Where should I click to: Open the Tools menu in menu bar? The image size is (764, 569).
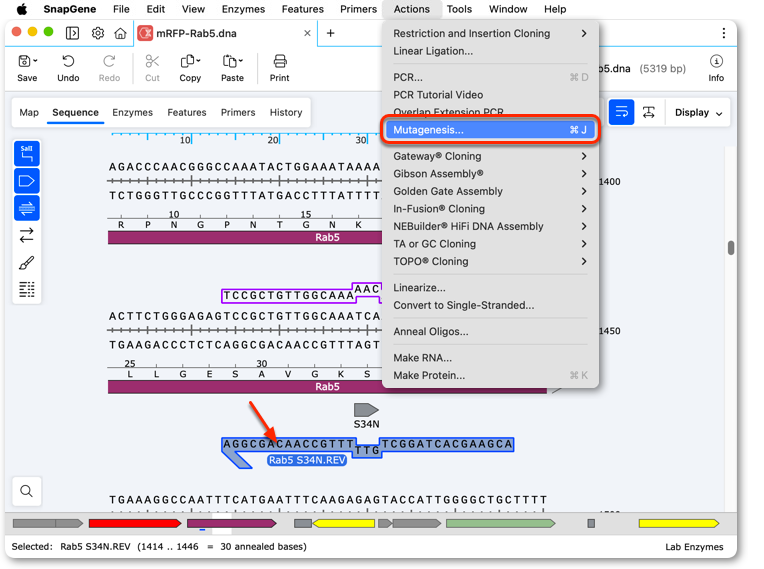459,9
